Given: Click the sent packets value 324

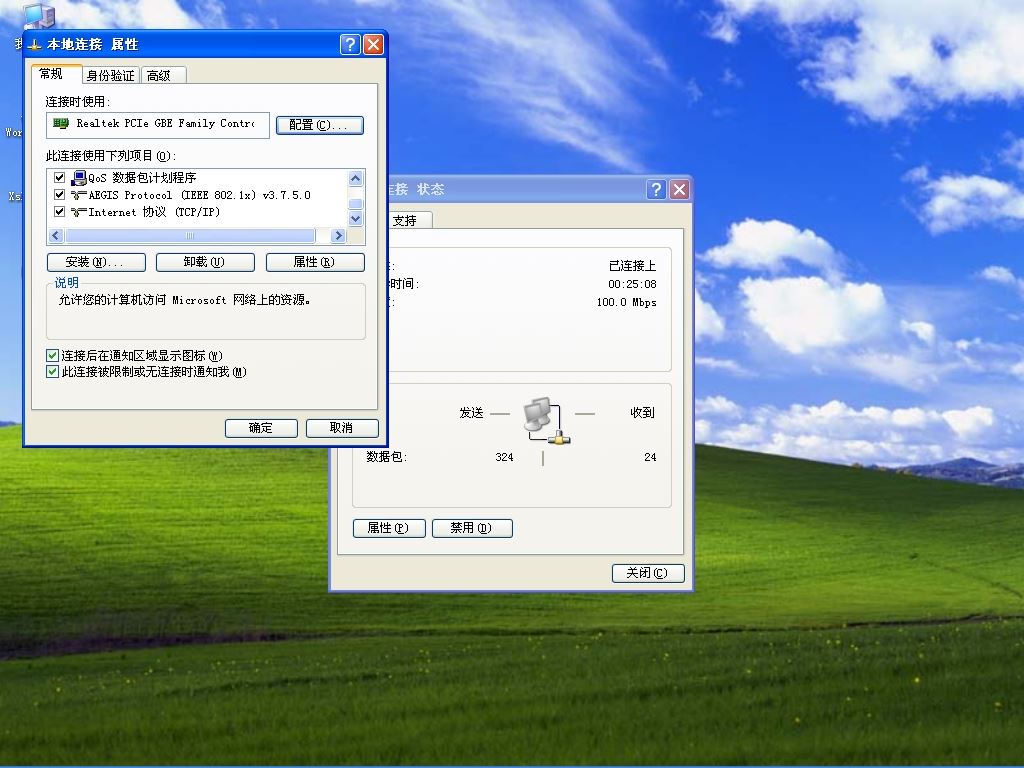Looking at the screenshot, I should (x=504, y=457).
